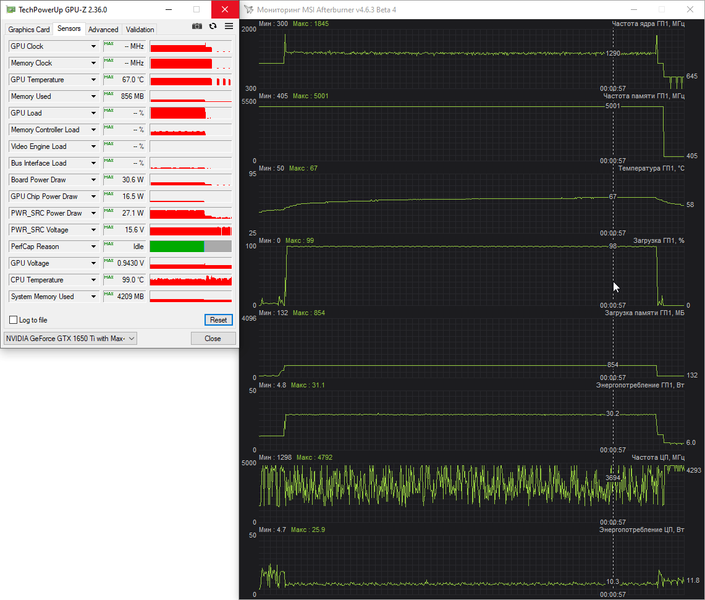The height and width of the screenshot is (600, 705).
Task: Click the MAX indicator next to CPU Temperature
Action: point(108,278)
